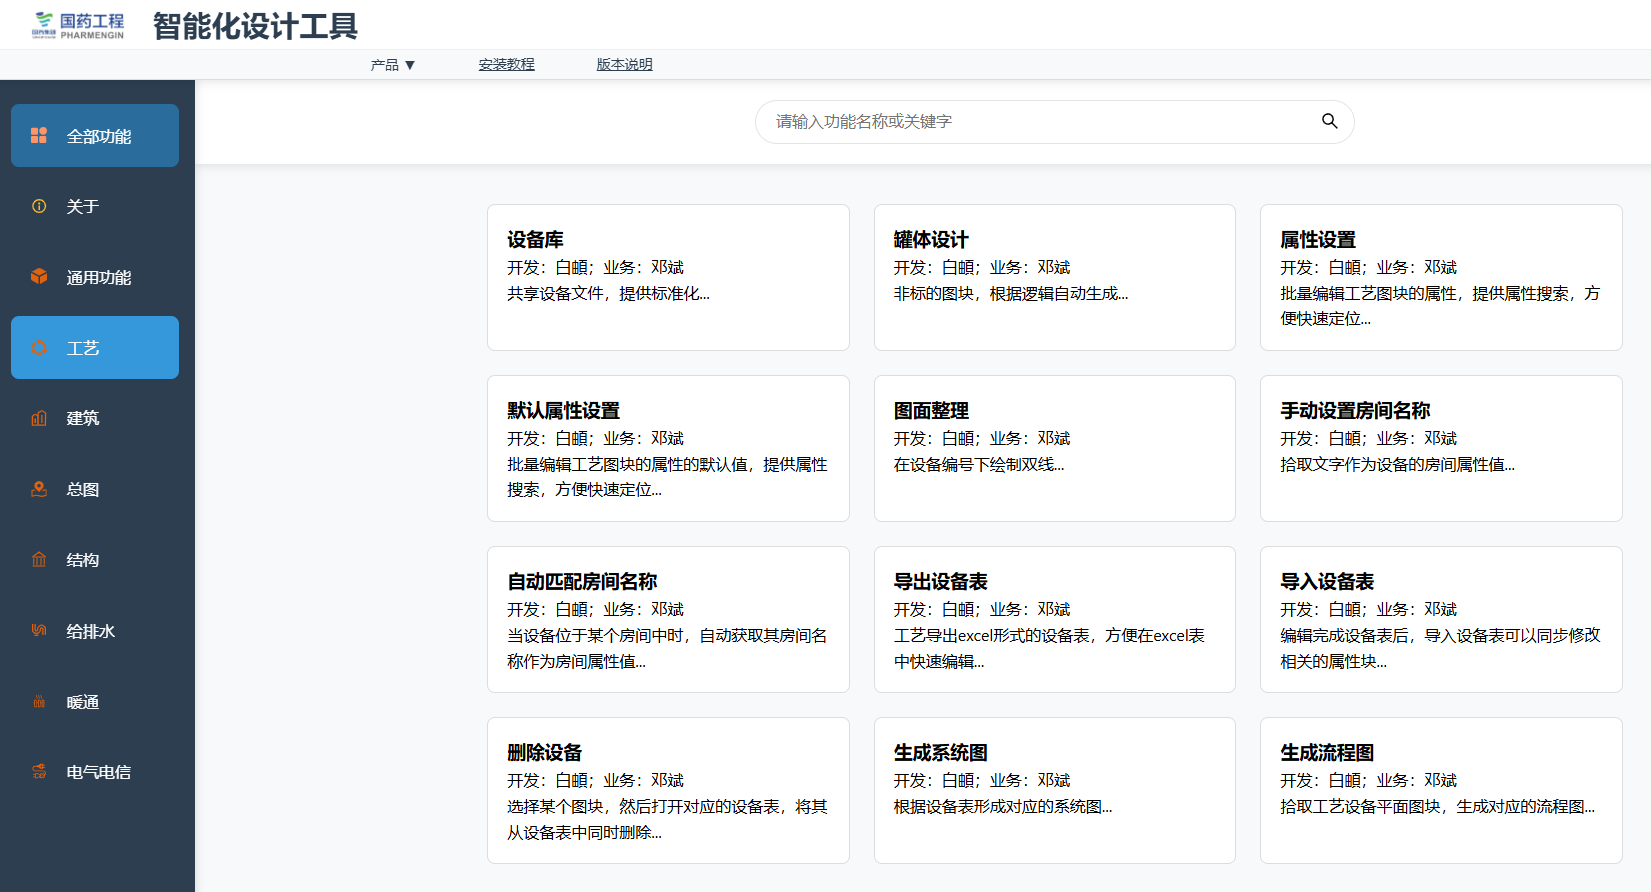Click the 电气电信 sidebar icon
This screenshot has width=1651, height=892.
pos(39,772)
